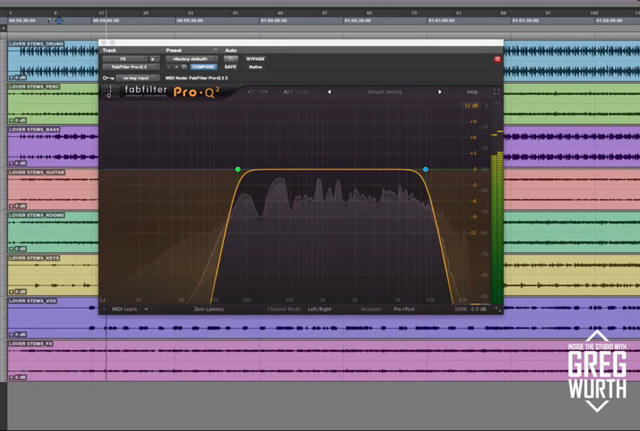Click Copy next to A/B
The width and height of the screenshot is (640, 431).
point(303,92)
